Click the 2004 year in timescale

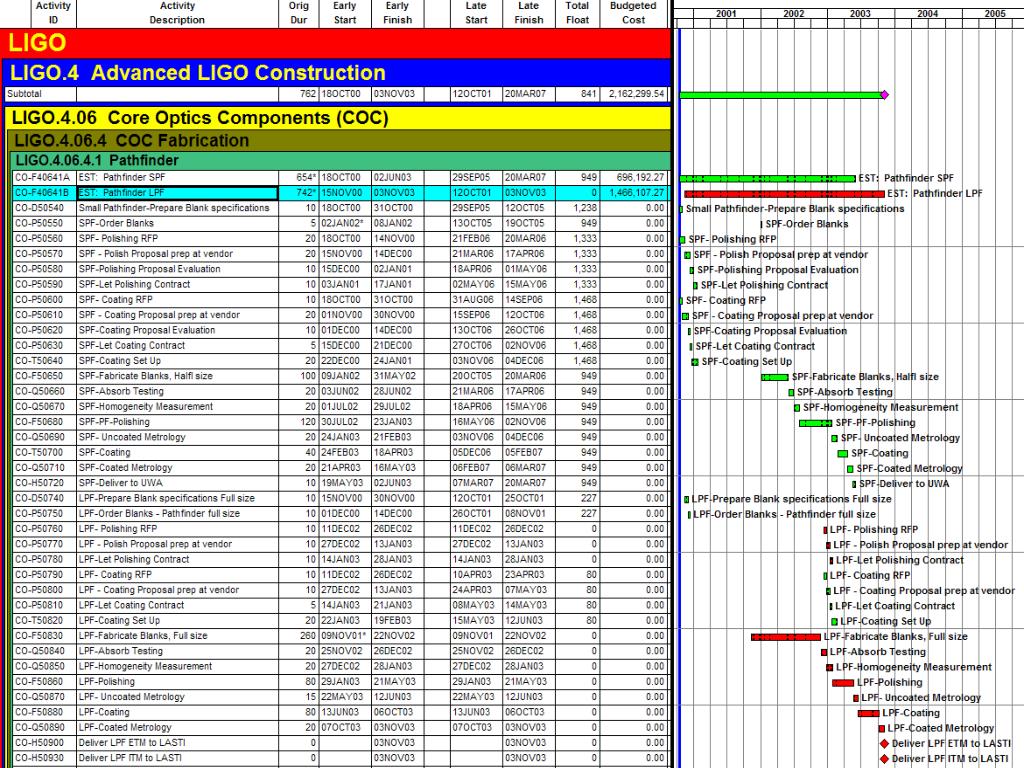pos(927,14)
